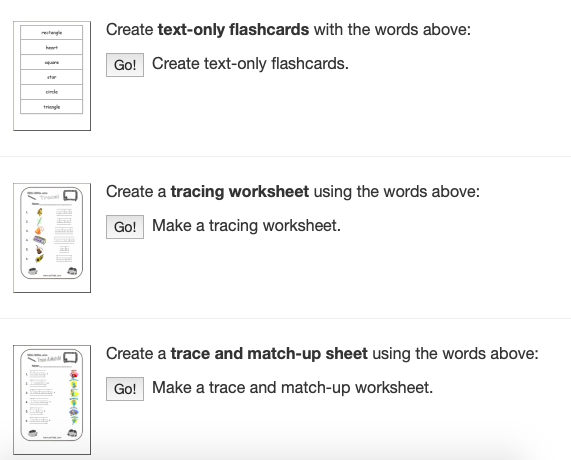Click the bold 'tracing worksheet' heading text
Viewport: 571px width, 460px height.
click(x=240, y=192)
